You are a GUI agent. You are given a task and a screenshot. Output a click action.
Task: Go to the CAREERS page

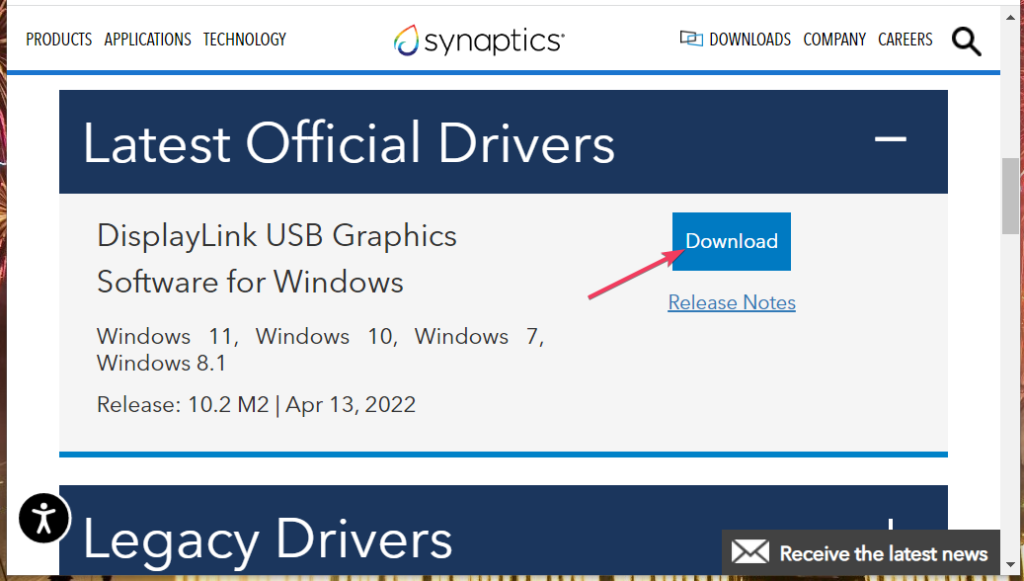[905, 39]
